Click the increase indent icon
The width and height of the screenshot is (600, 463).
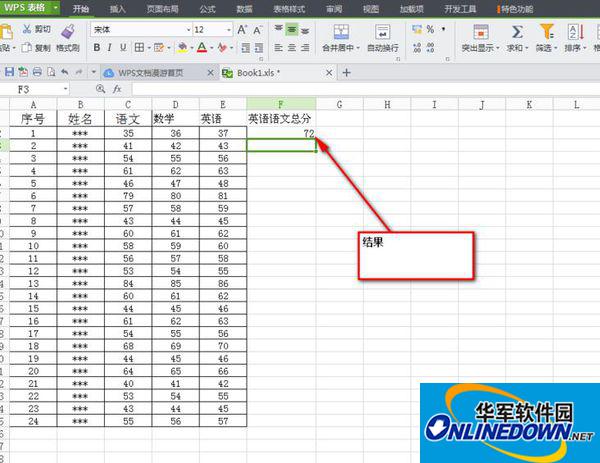(x=259, y=48)
